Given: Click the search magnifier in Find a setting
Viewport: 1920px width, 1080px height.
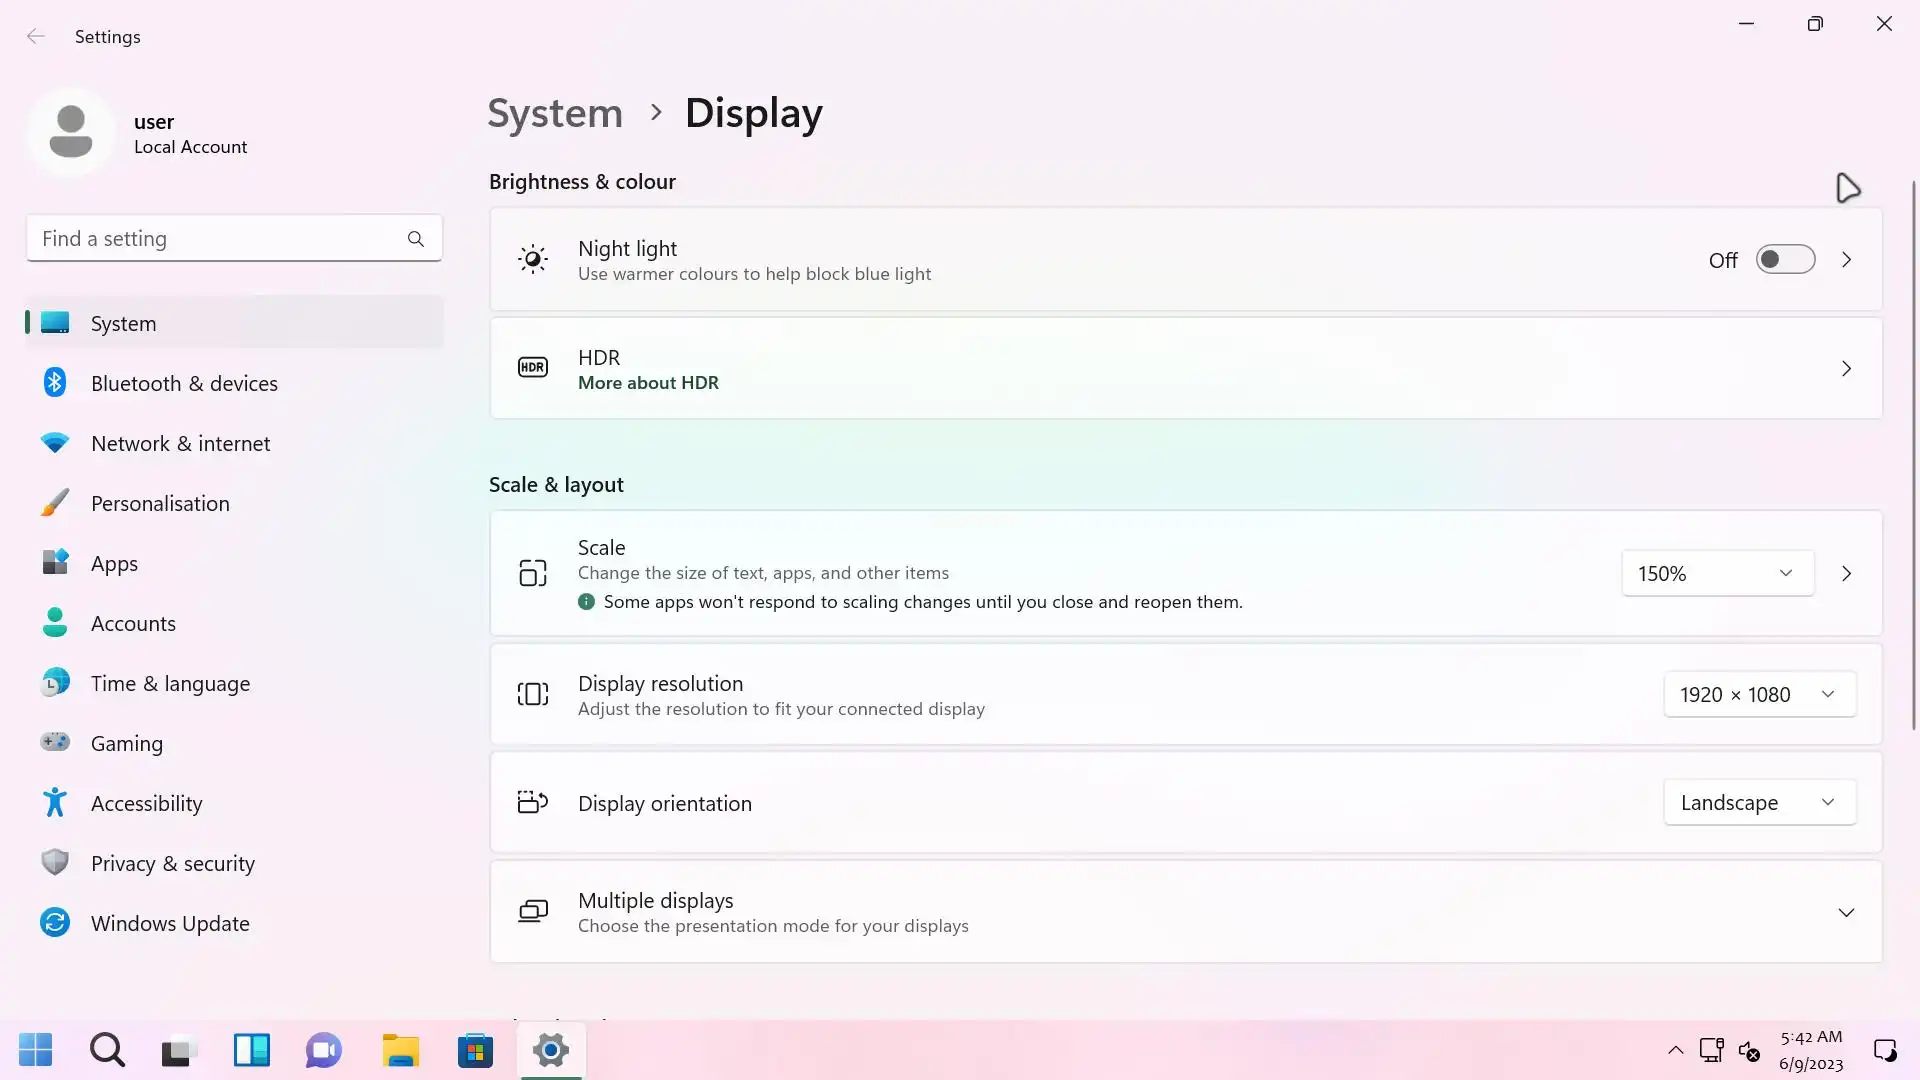Looking at the screenshot, I should tap(416, 239).
